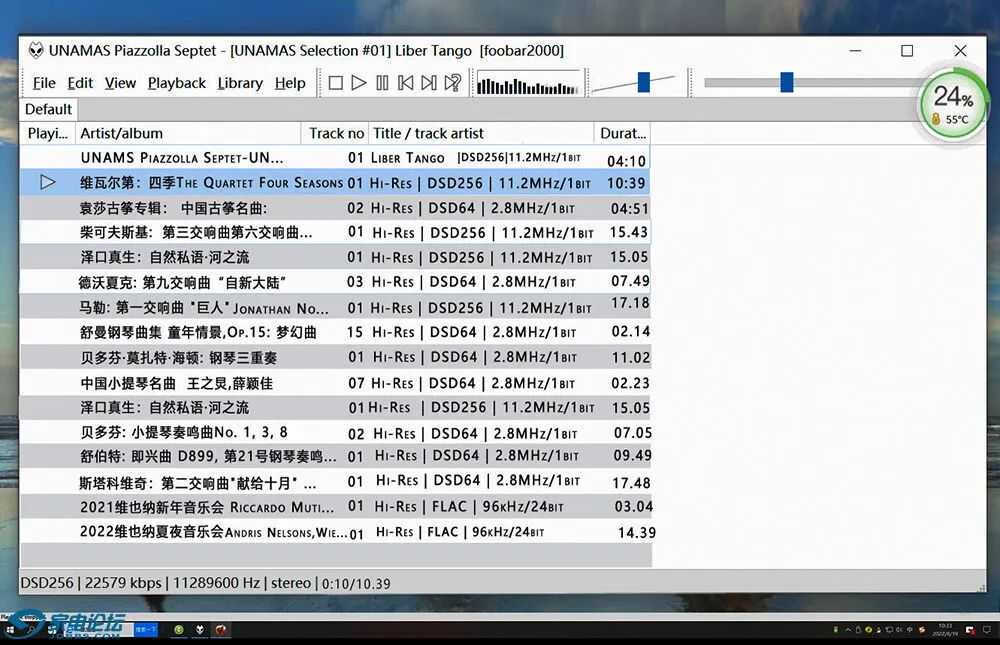Image resolution: width=1000 pixels, height=645 pixels.
Task: Skip to the next track
Action: coord(429,83)
